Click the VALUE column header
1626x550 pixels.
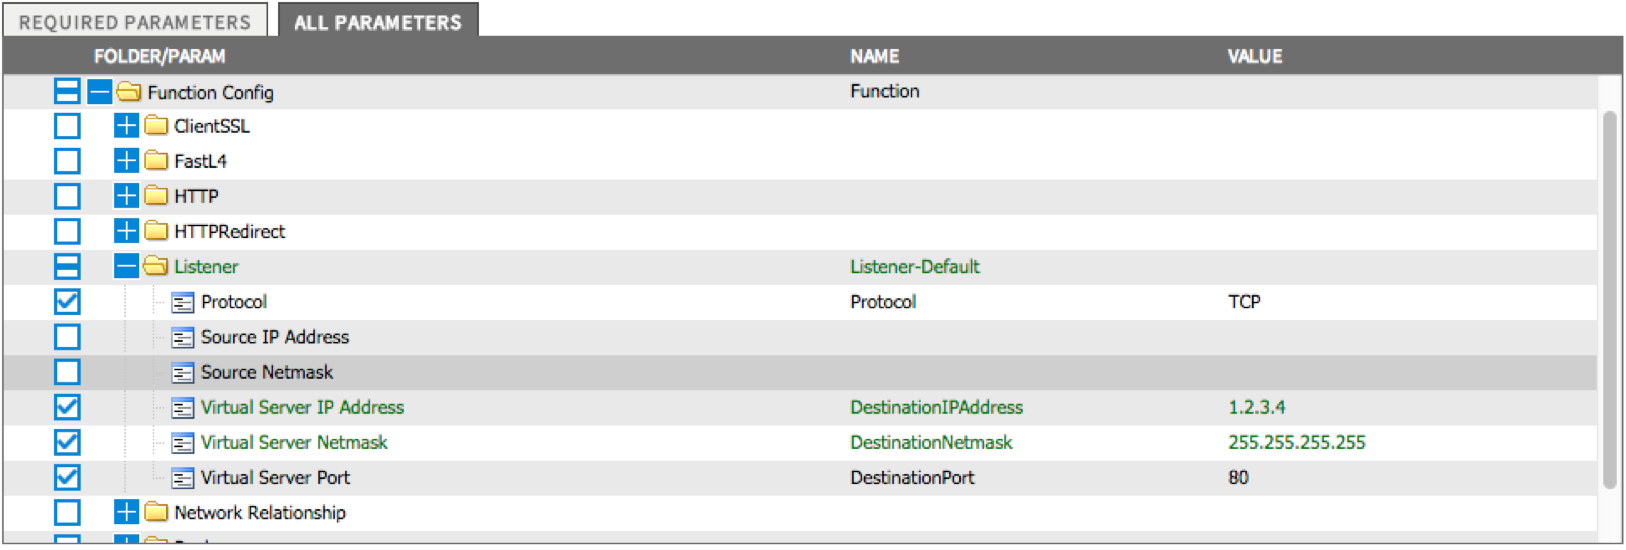(1254, 57)
